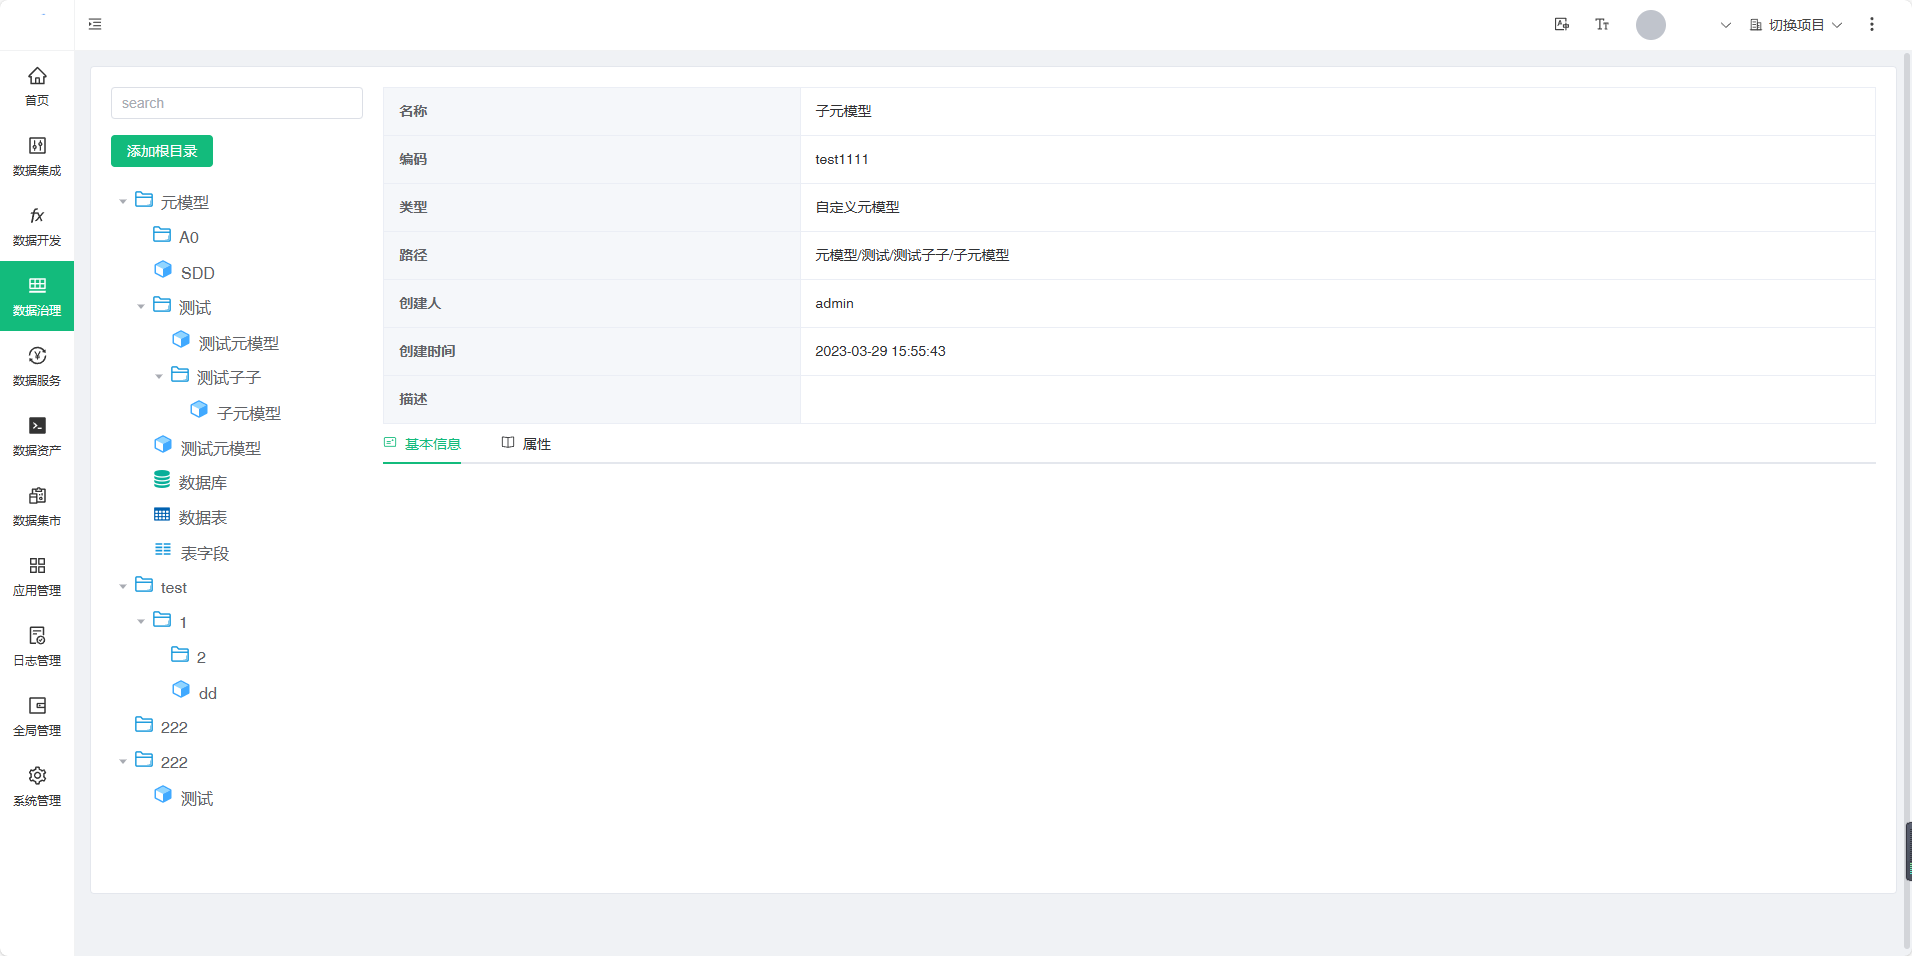1912x956 pixels.
Task: Open the 首页 home icon in sidebar
Action: coord(37,77)
